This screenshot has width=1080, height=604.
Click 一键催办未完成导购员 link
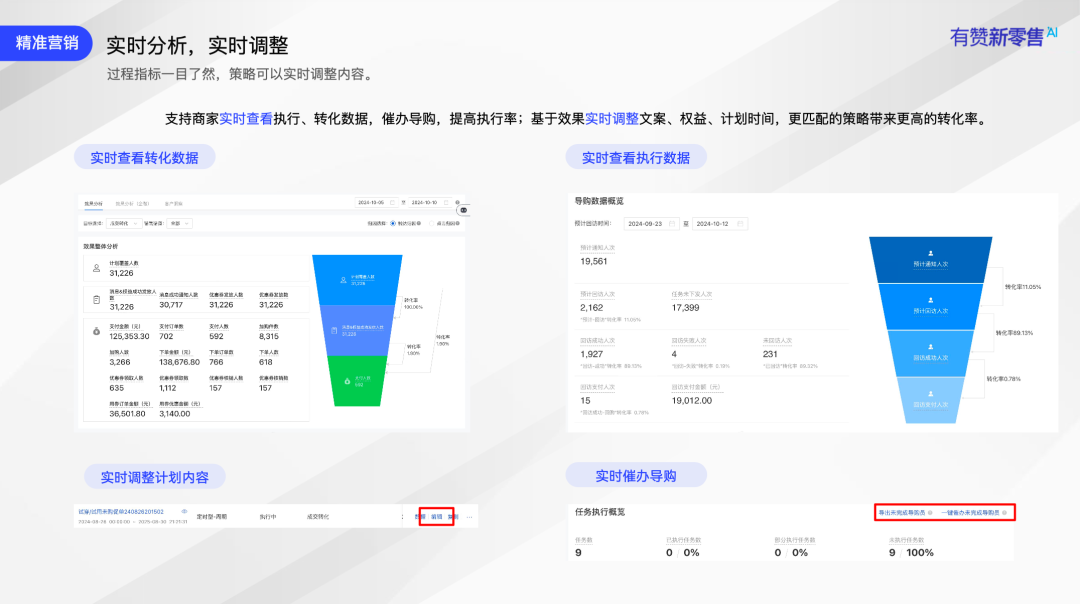[970, 512]
